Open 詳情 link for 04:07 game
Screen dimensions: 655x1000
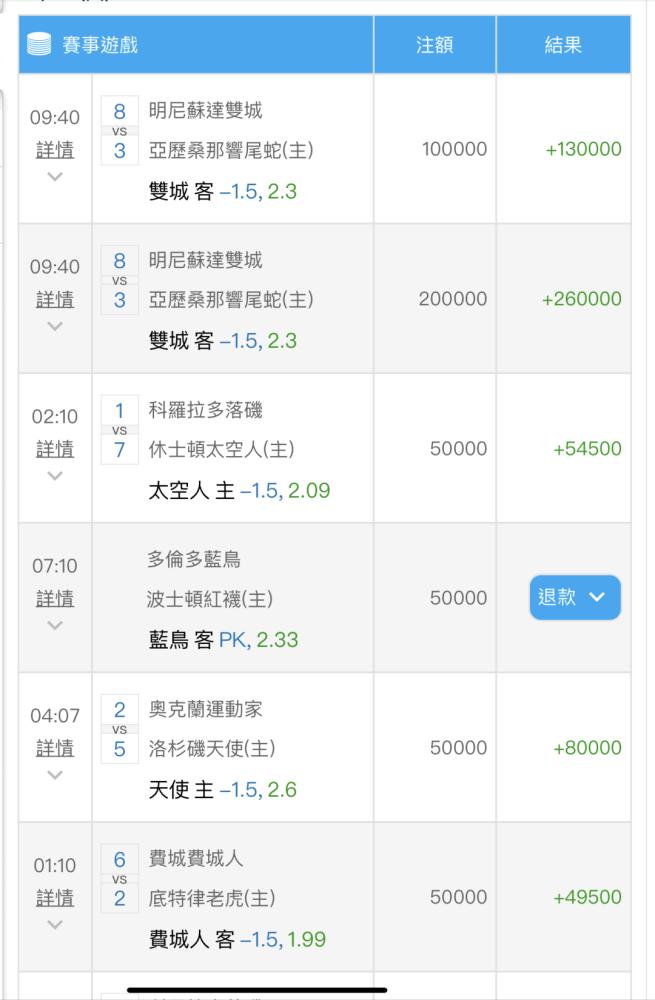[55, 748]
